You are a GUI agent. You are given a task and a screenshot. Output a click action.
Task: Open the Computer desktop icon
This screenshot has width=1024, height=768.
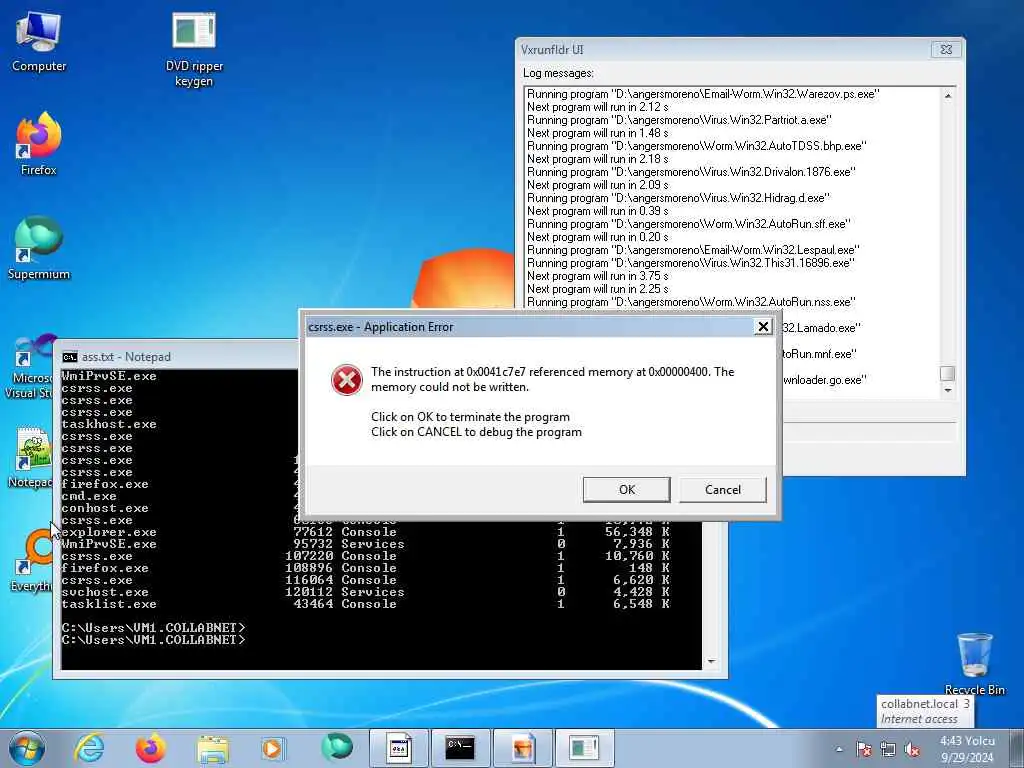tap(39, 42)
